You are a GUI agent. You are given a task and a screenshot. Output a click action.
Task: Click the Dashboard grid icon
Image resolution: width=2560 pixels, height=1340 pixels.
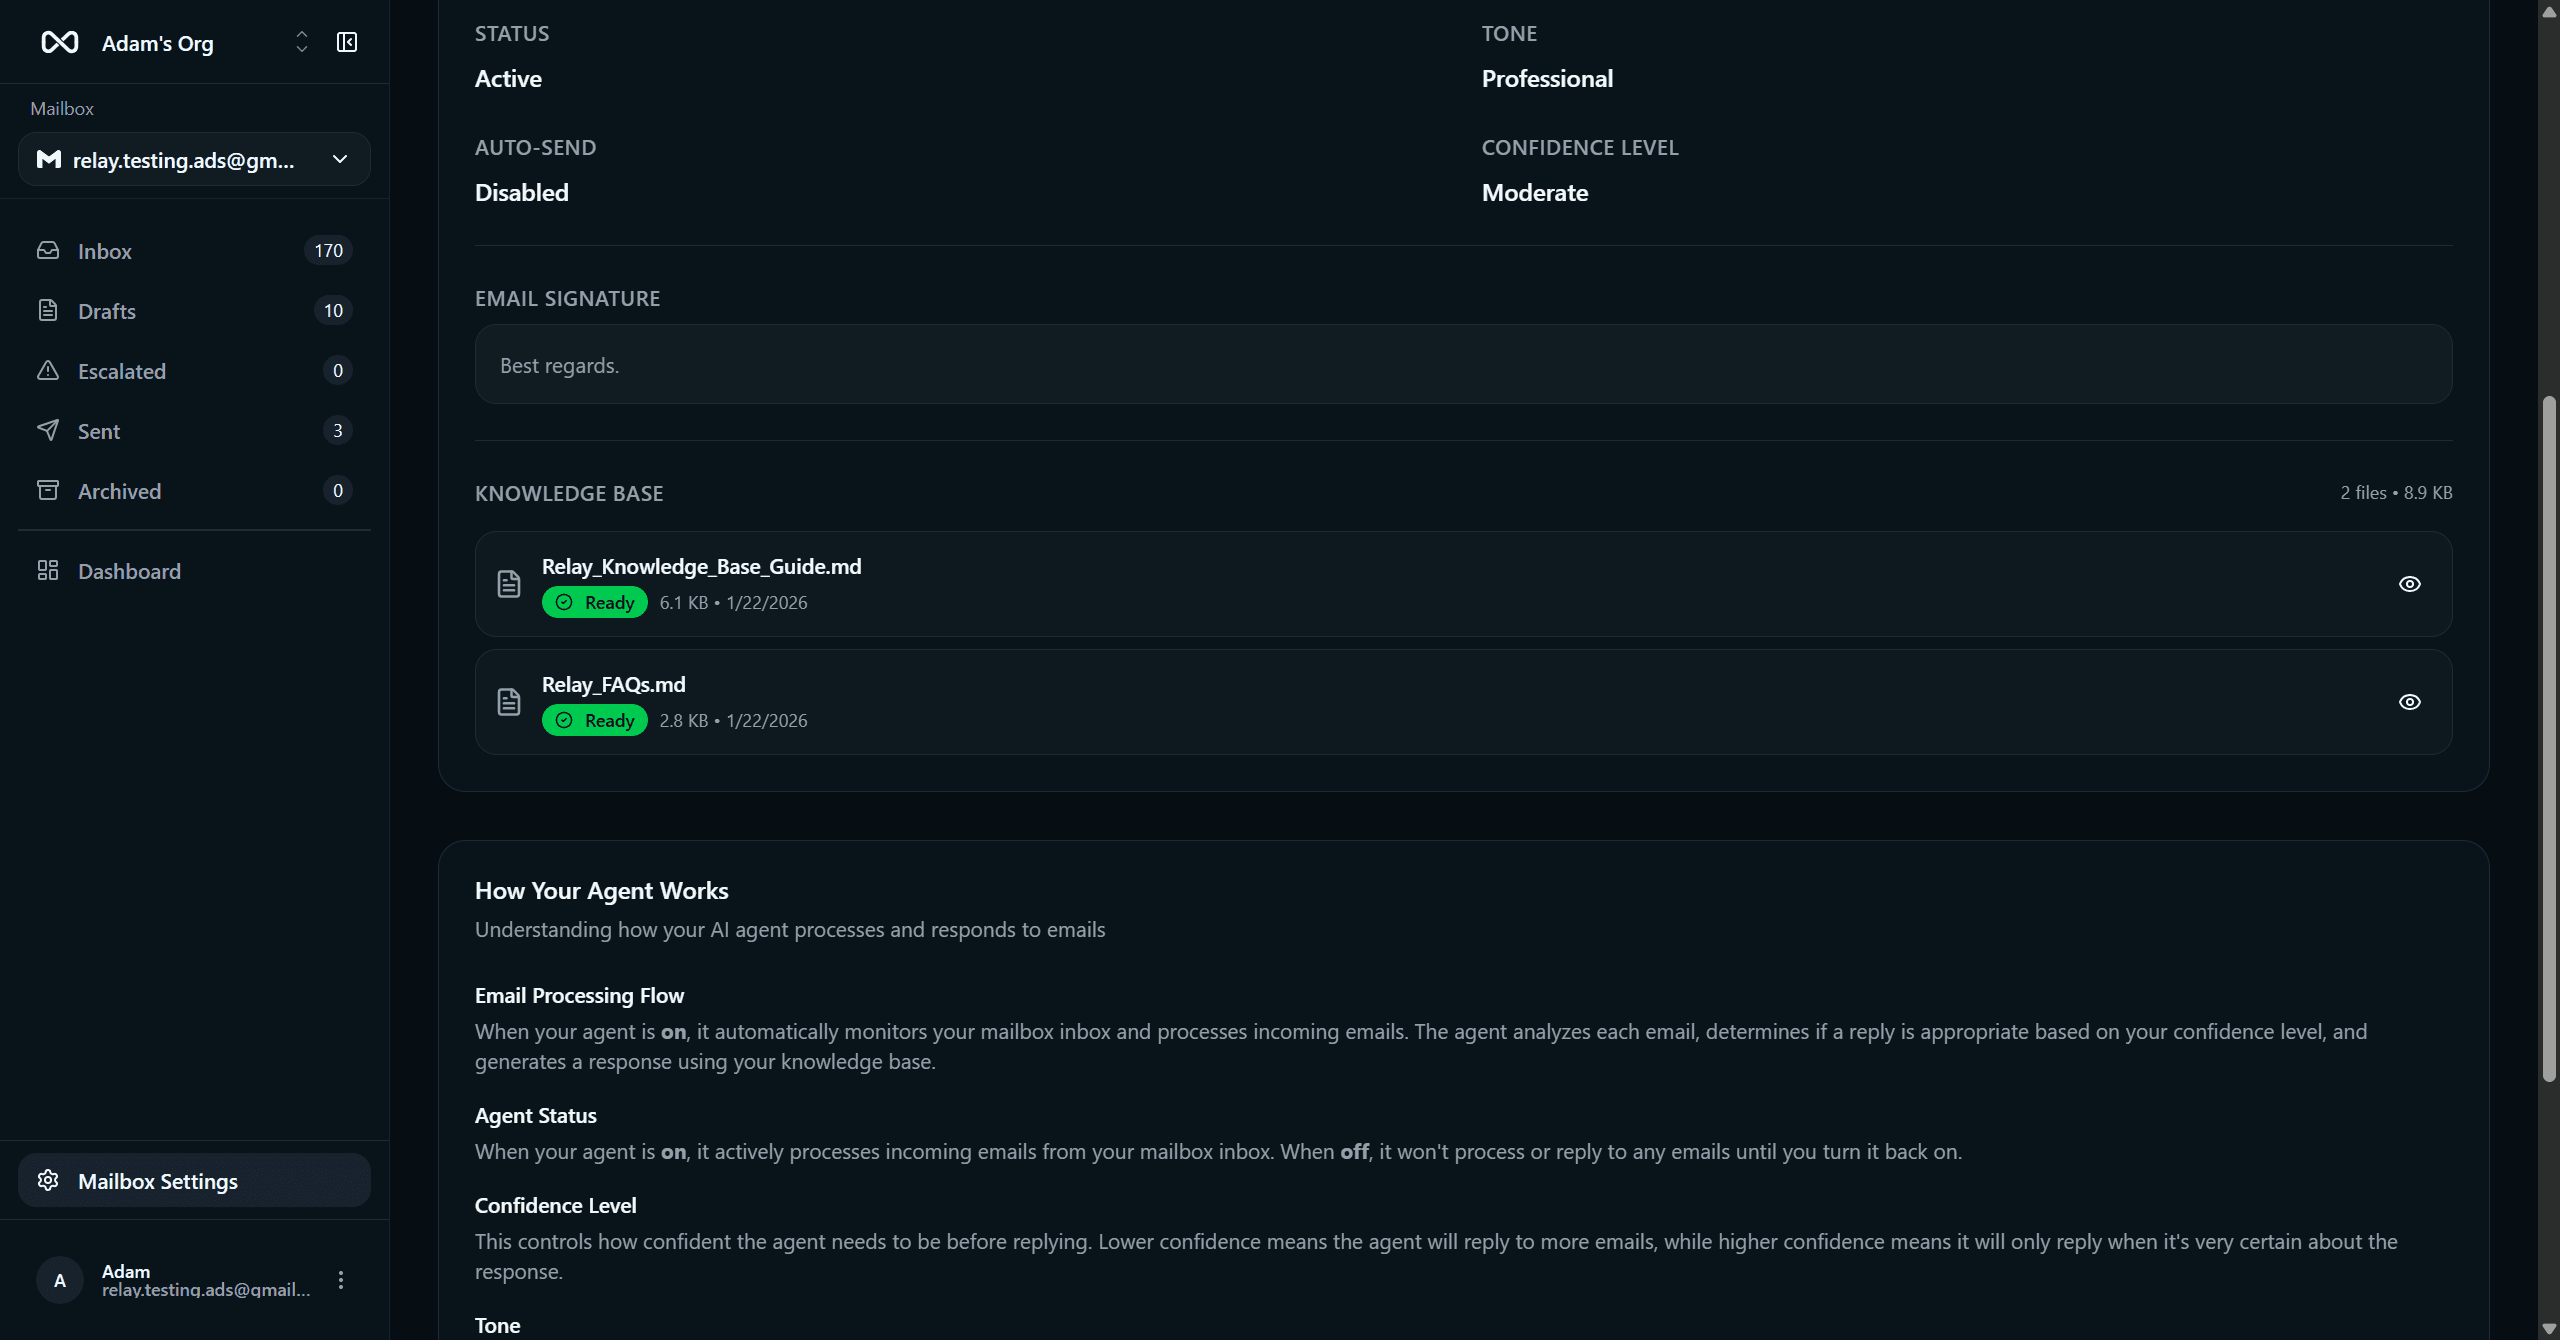(x=48, y=570)
